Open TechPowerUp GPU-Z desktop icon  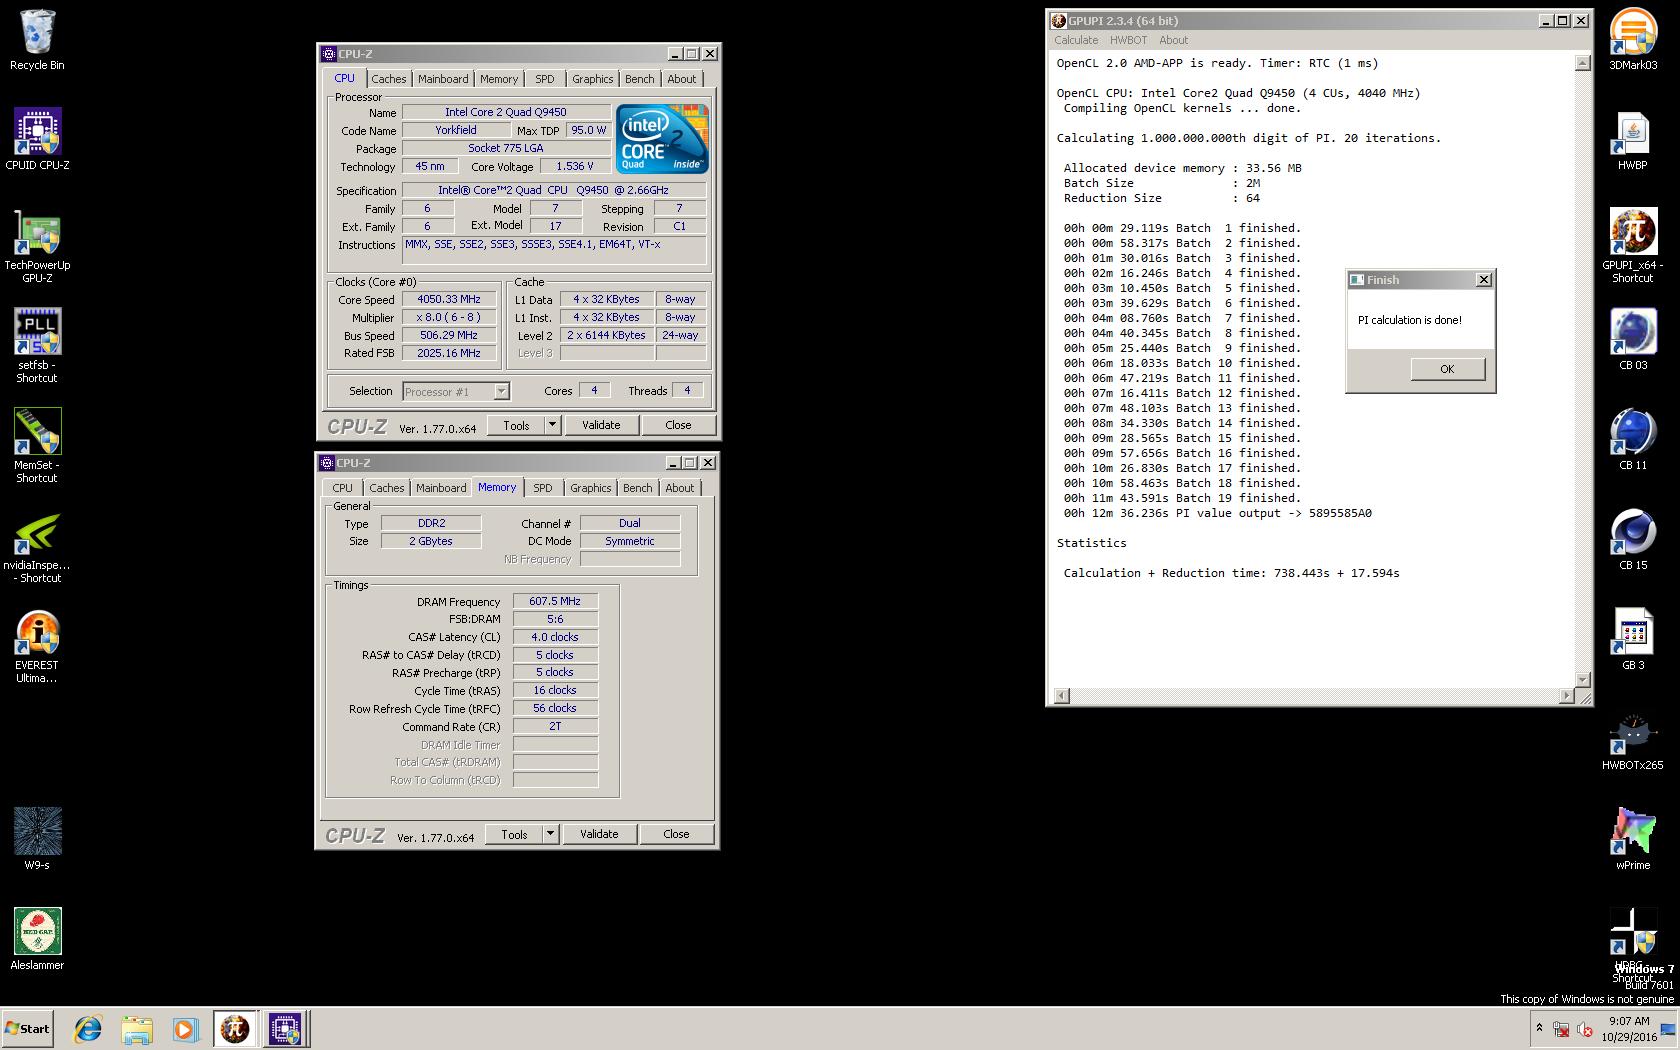pyautogui.click(x=37, y=246)
